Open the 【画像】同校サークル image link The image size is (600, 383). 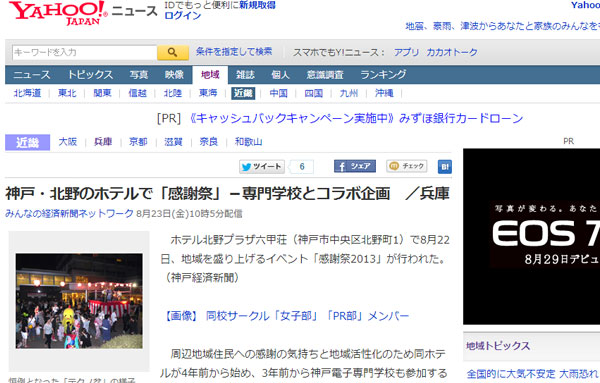tap(286, 316)
